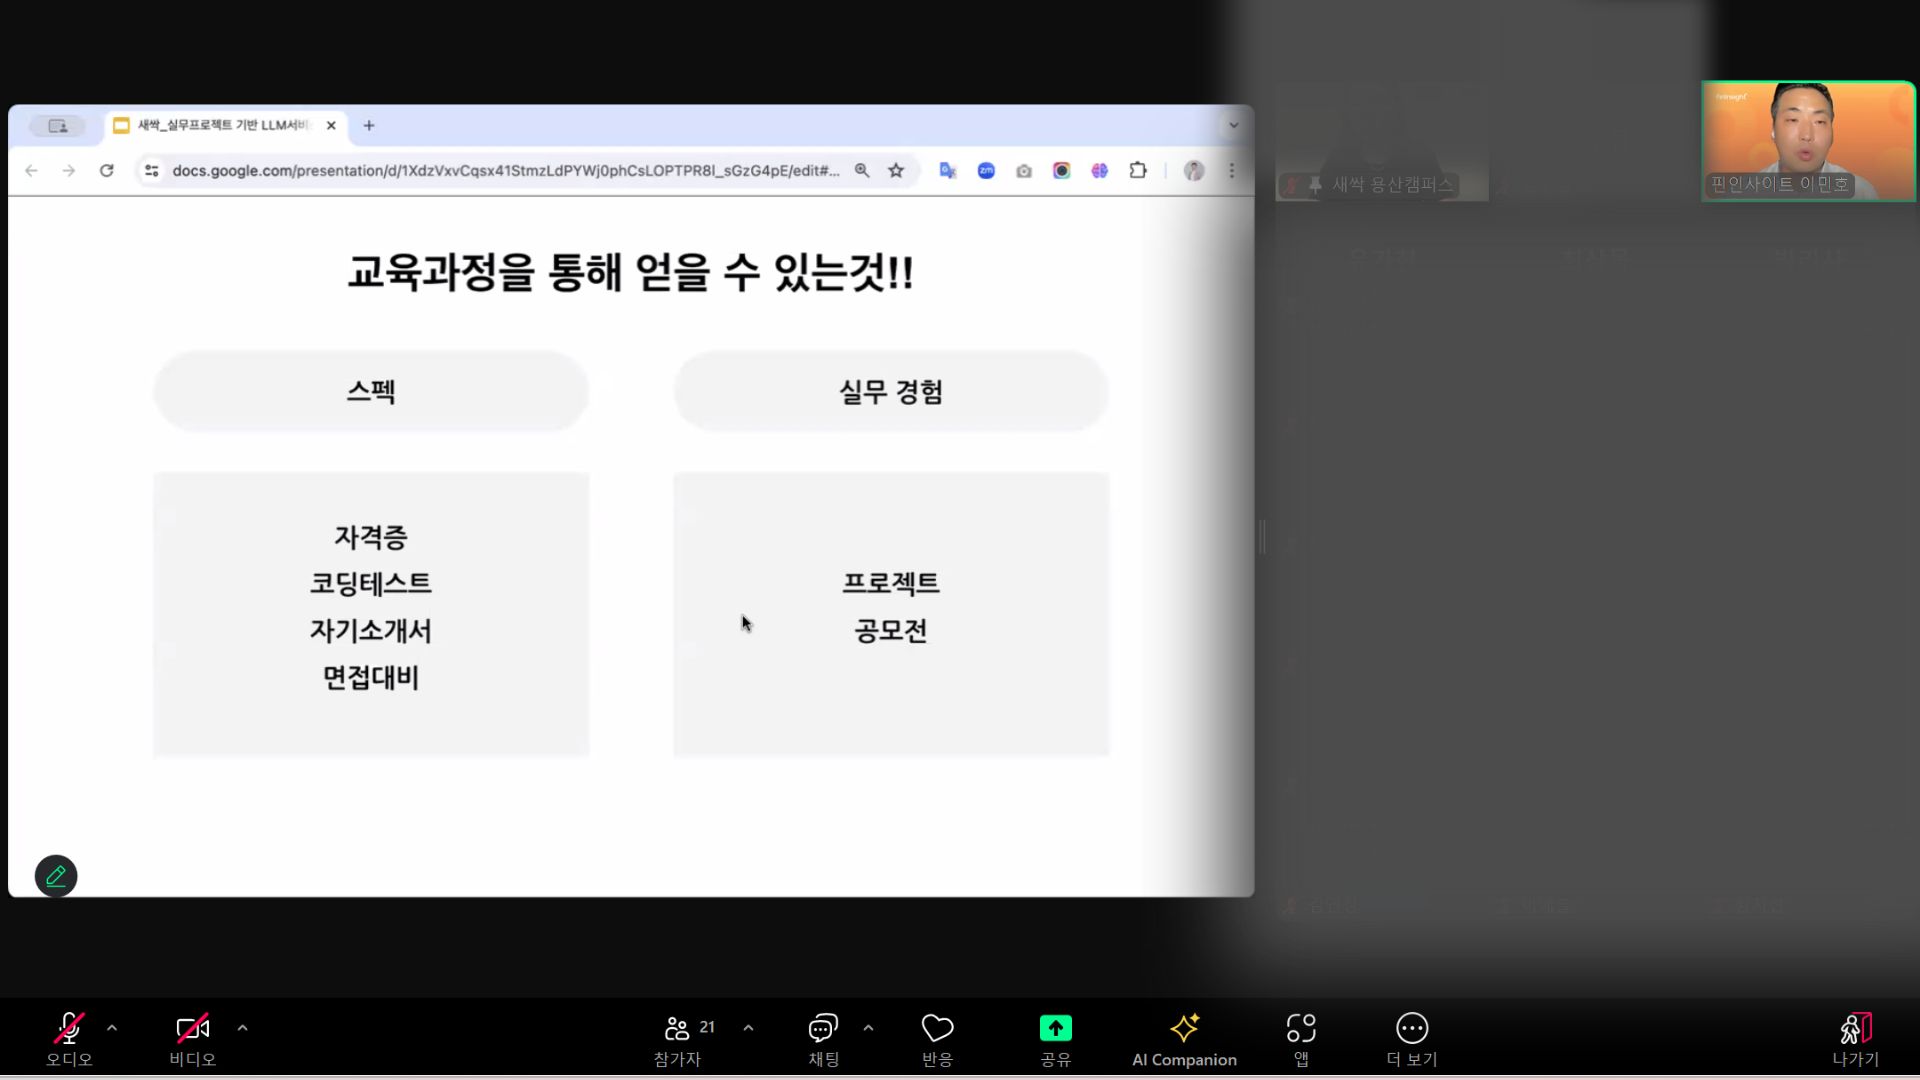Select the docs.google.com presentation URL field

pyautogui.click(x=505, y=171)
